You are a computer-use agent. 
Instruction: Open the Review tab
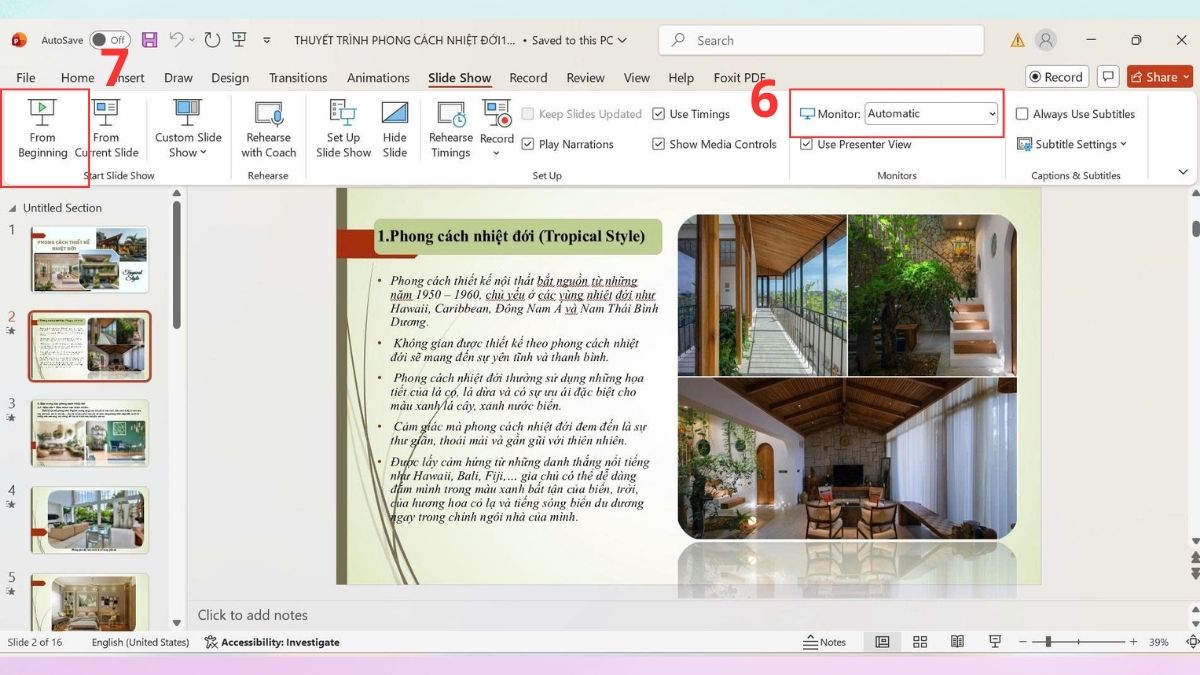585,78
